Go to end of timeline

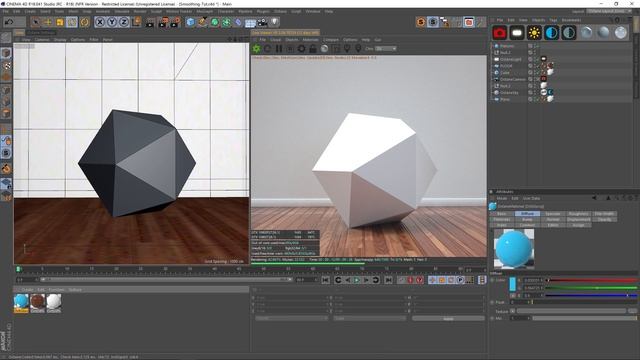tap(389, 280)
